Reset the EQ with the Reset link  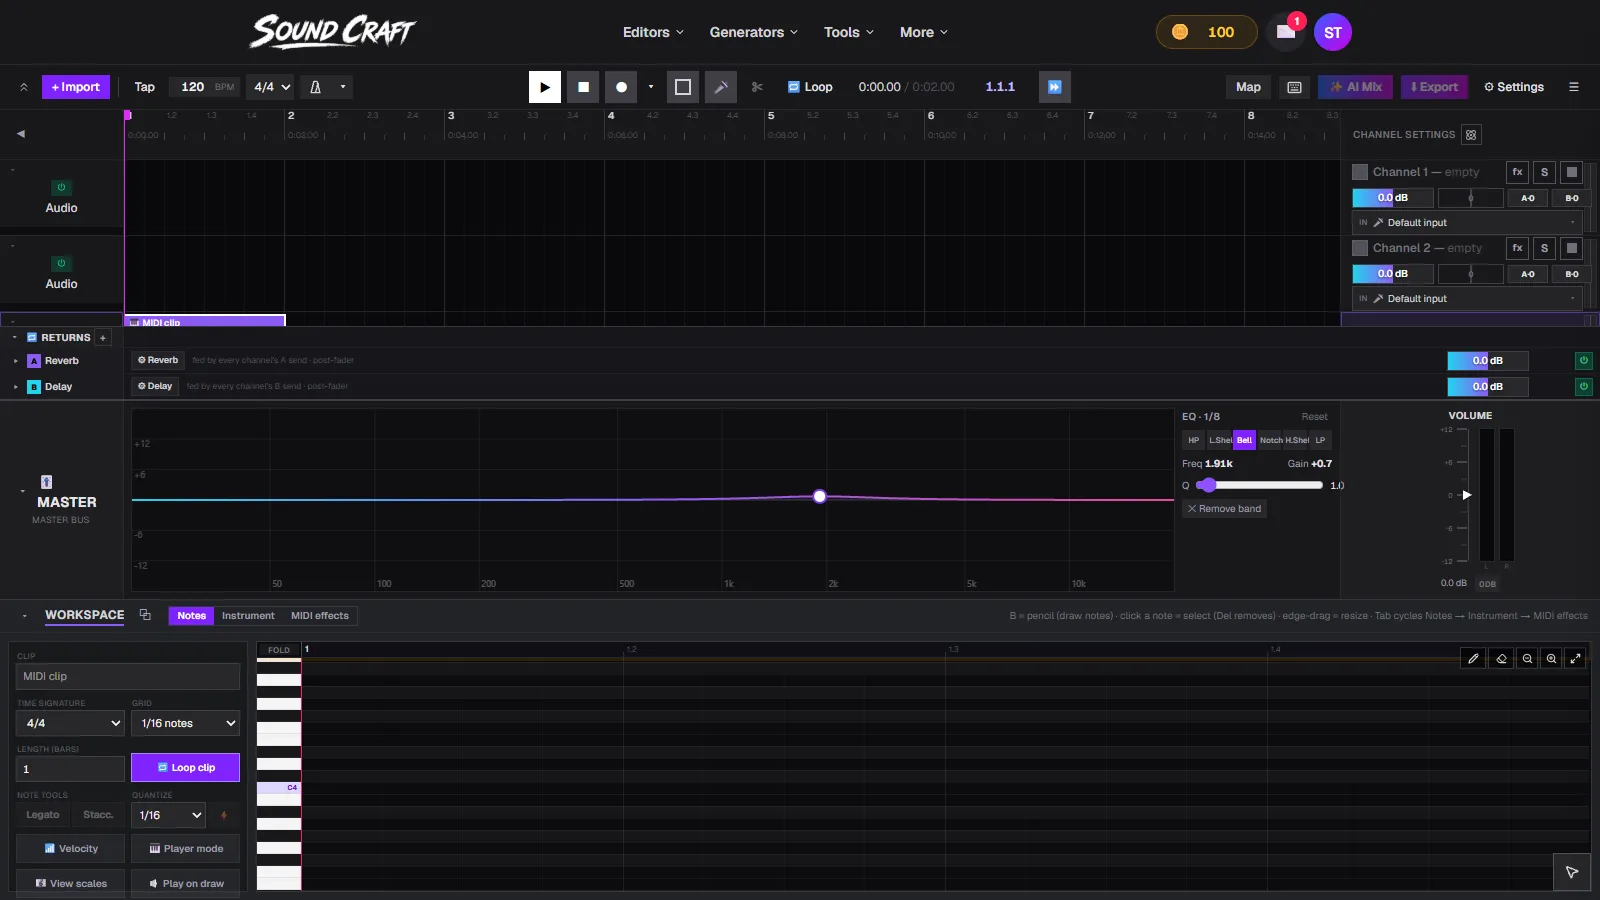[x=1314, y=417]
